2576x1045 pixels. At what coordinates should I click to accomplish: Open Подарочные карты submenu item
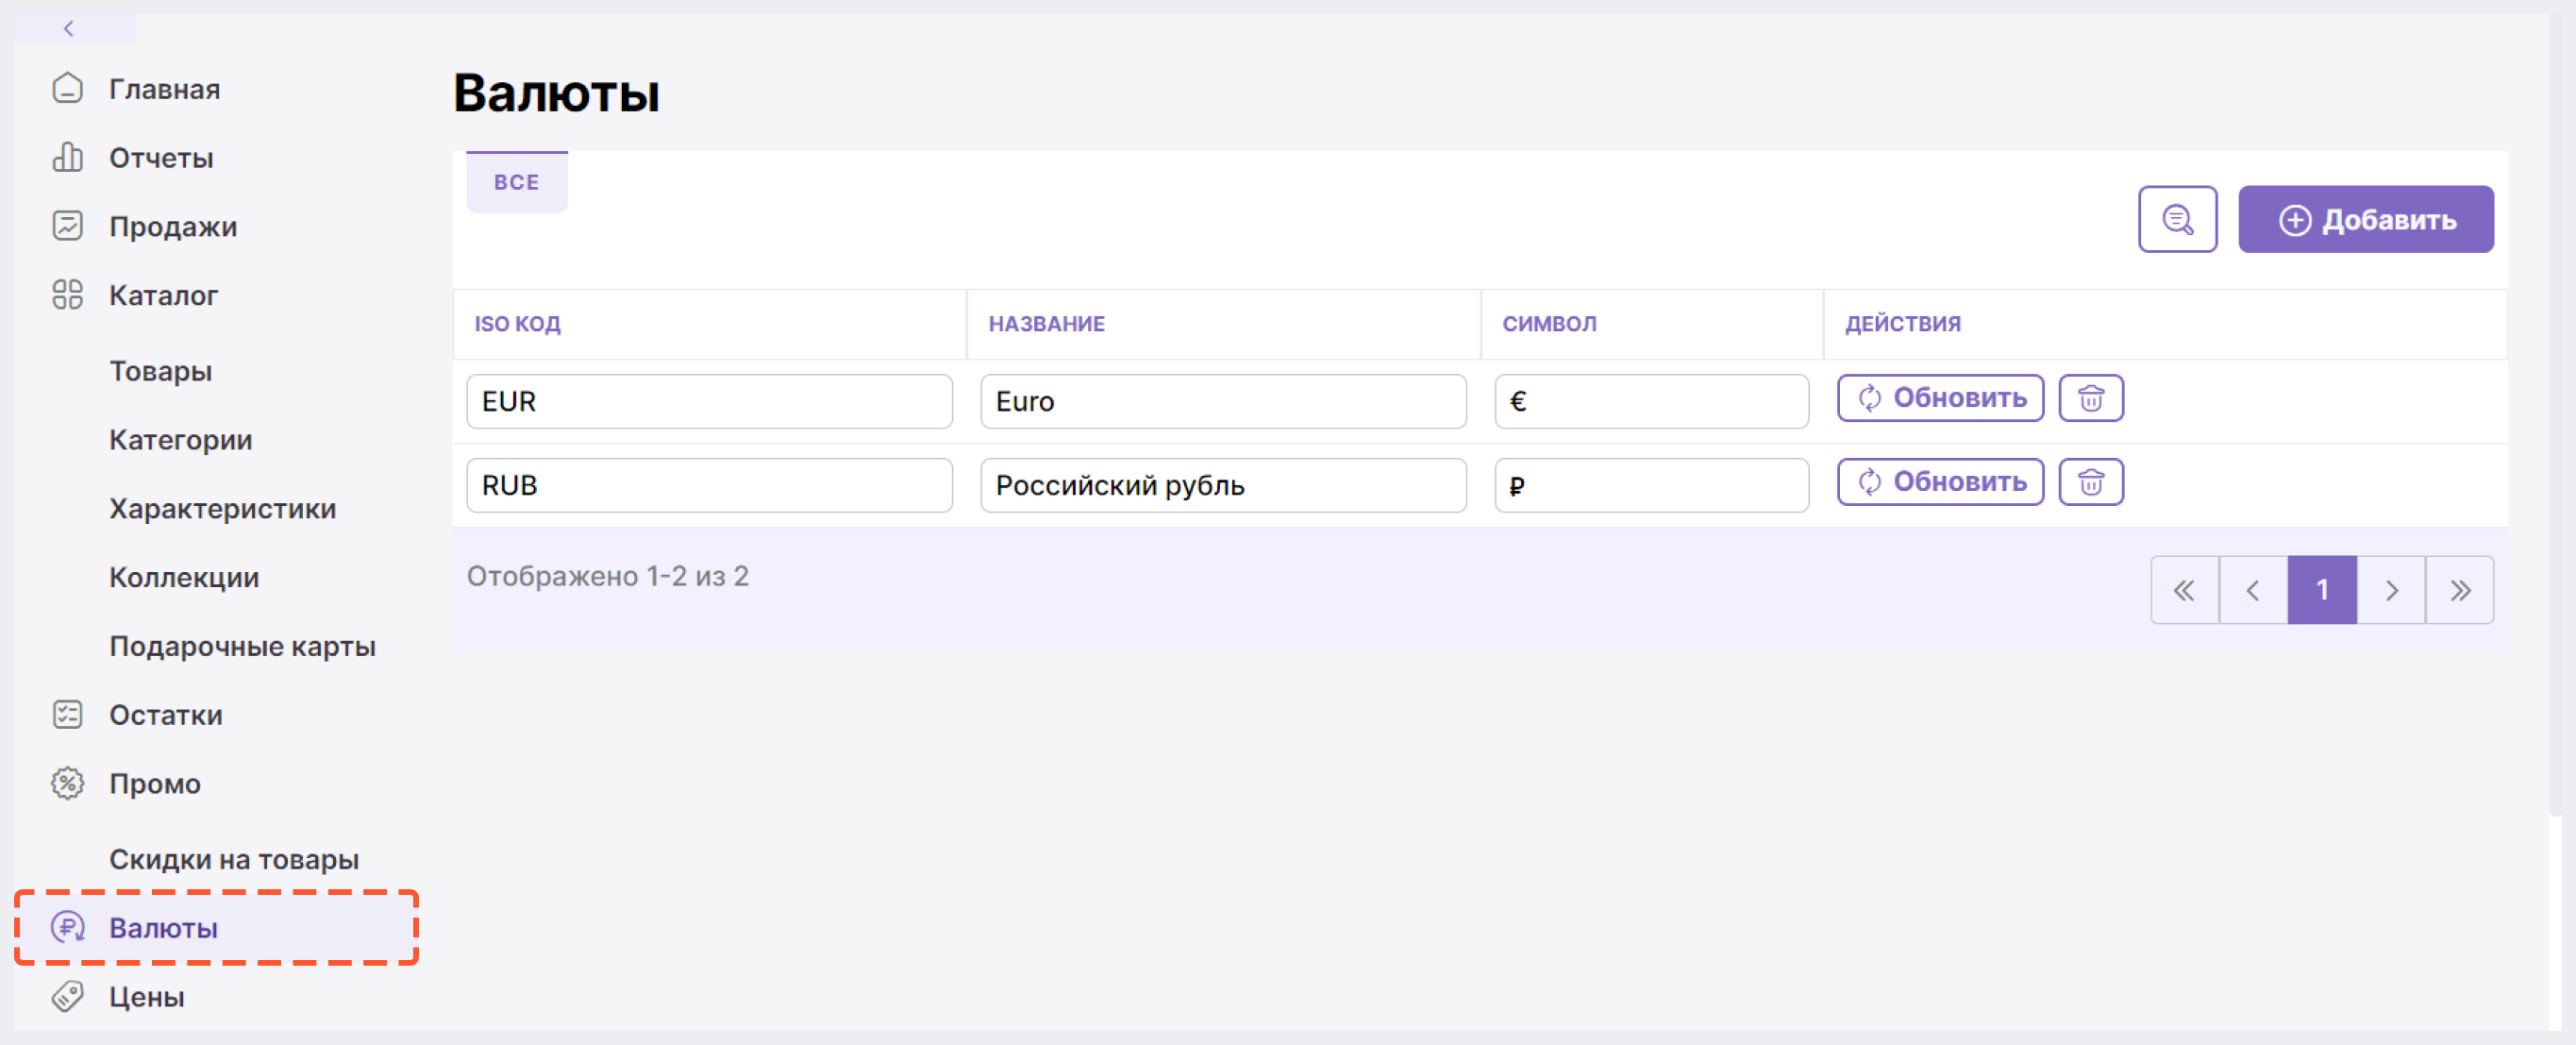242,646
